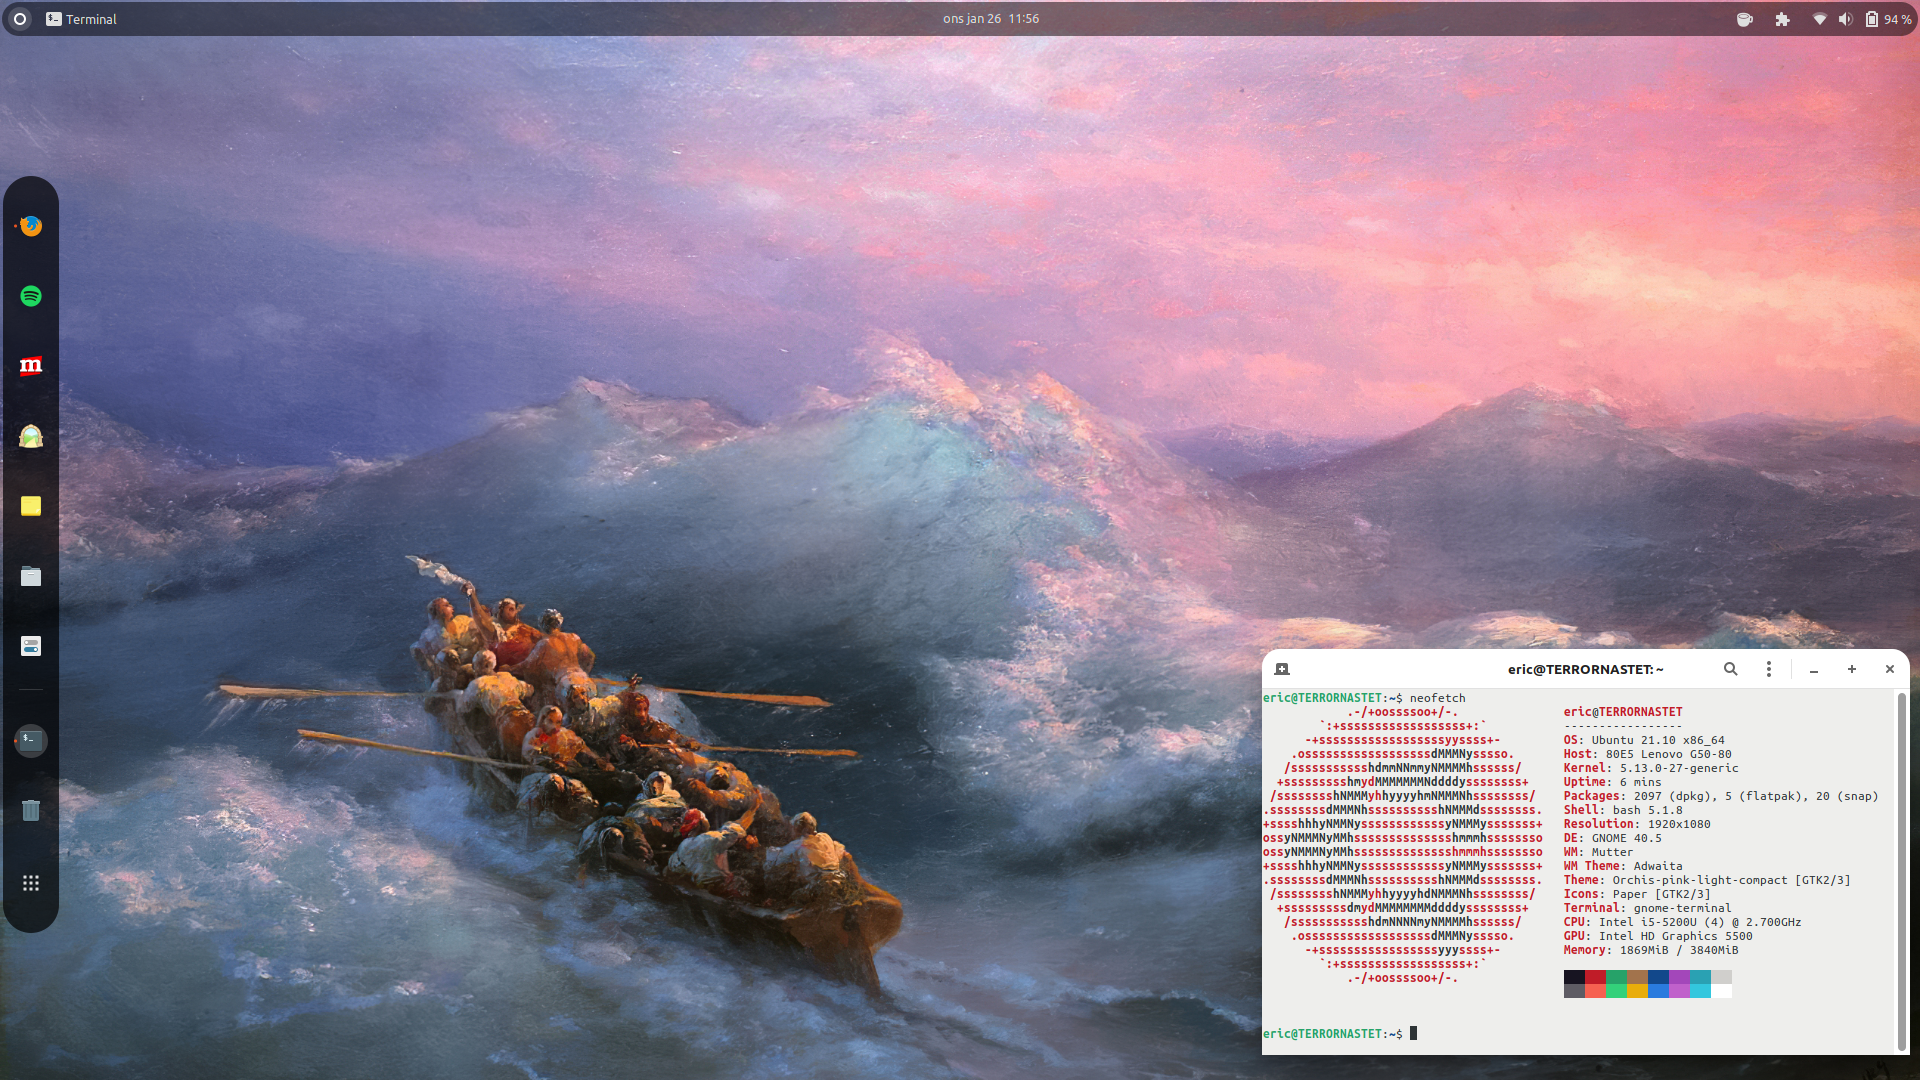Open a new terminal tab

coord(1282,669)
